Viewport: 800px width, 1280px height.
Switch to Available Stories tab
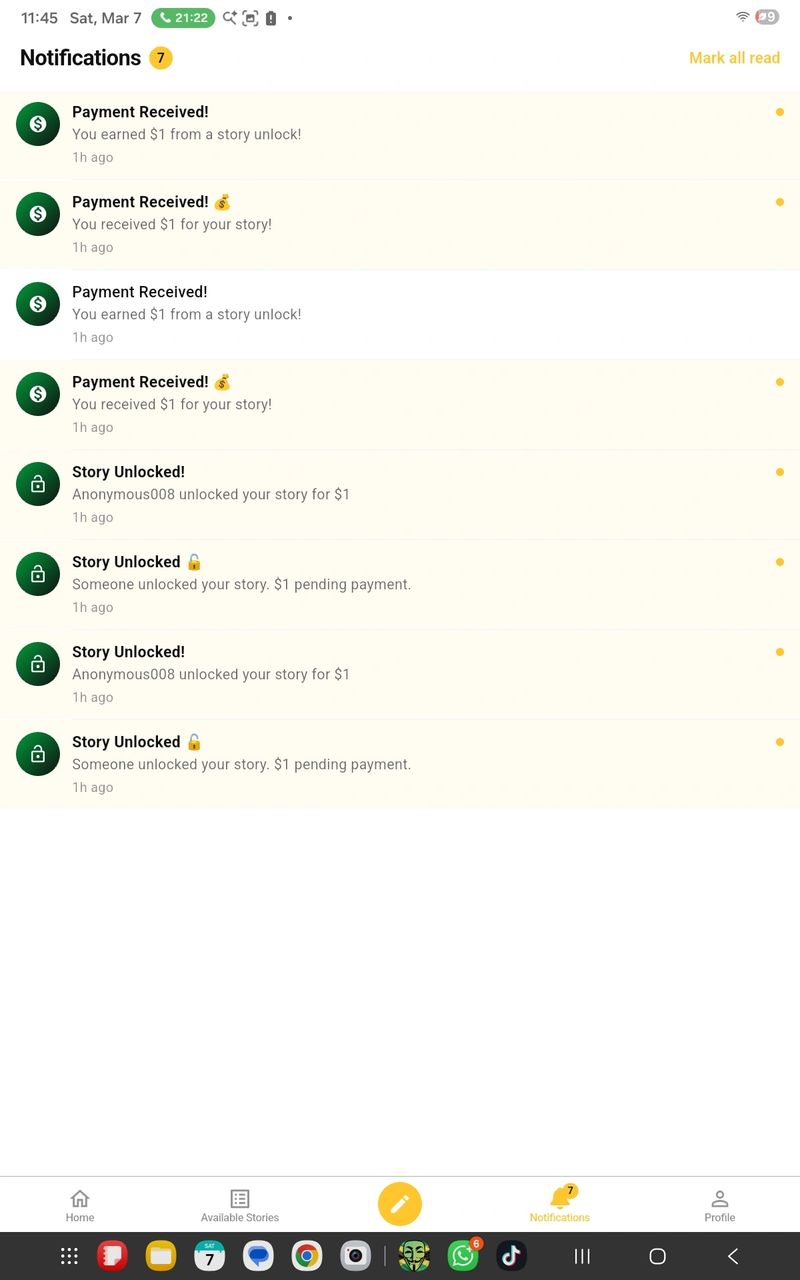click(x=240, y=1205)
